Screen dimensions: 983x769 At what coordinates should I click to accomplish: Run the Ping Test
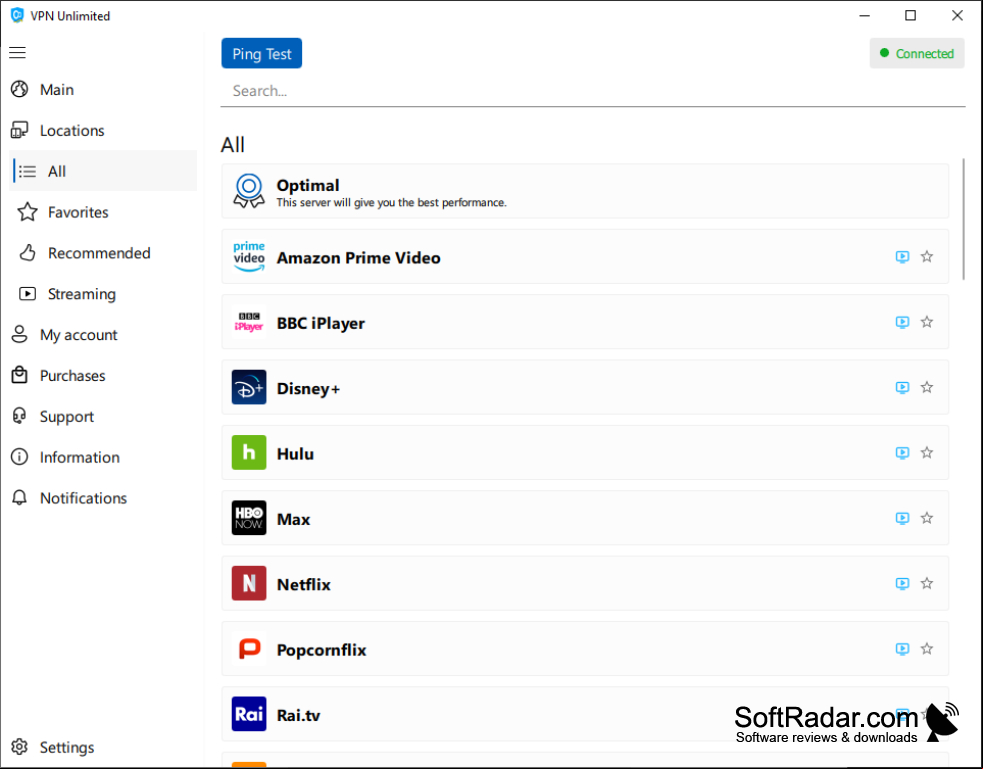click(261, 53)
